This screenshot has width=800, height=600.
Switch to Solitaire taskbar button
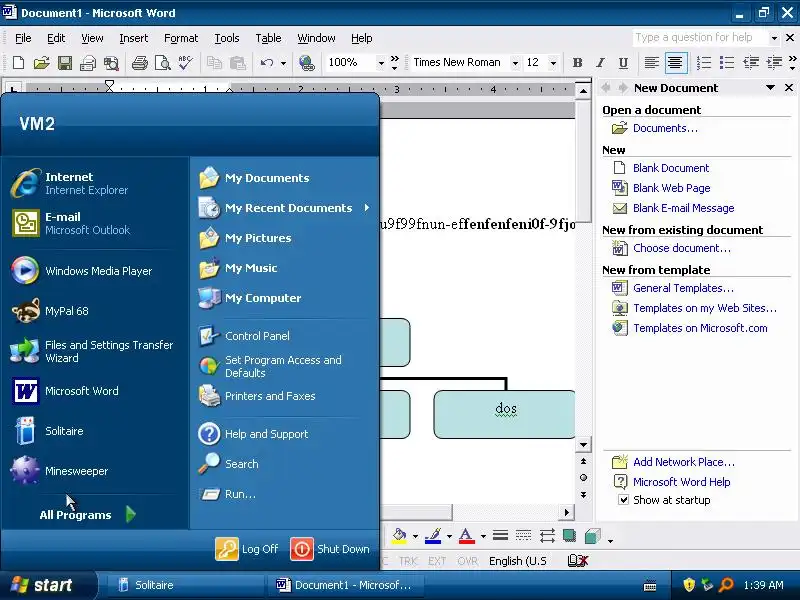point(185,585)
